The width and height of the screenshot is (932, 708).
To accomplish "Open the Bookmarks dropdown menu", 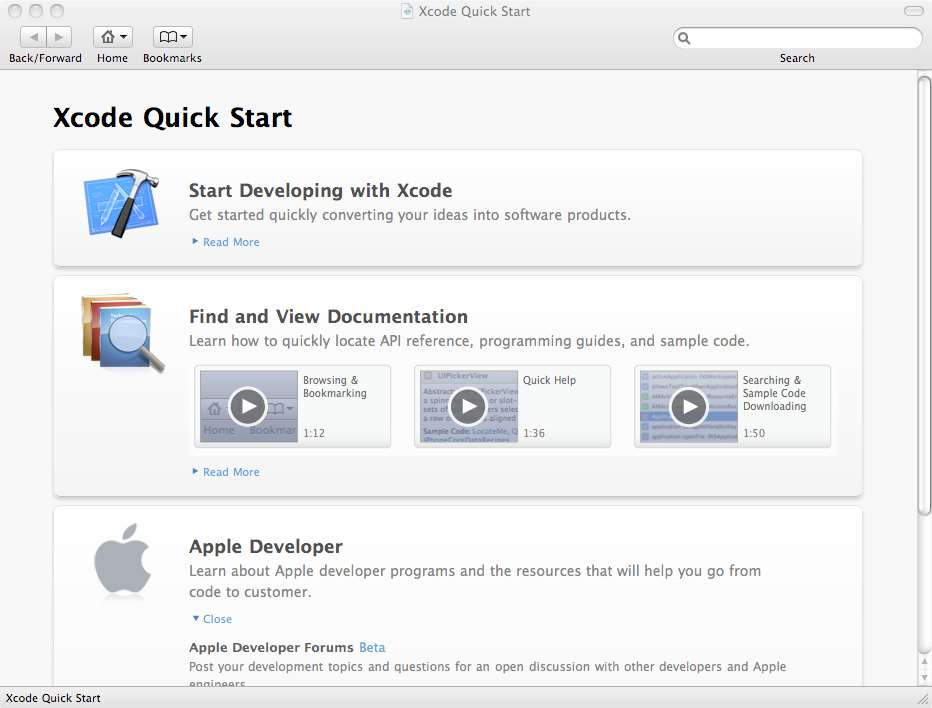I will click(172, 37).
